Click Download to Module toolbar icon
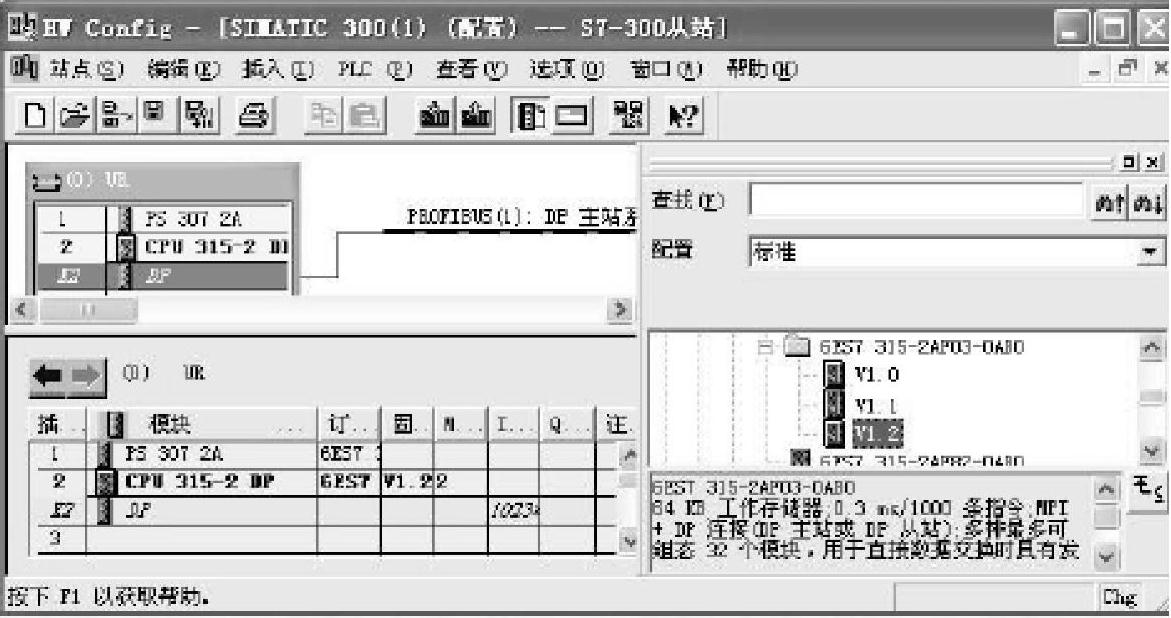The image size is (1171, 618). click(435, 116)
